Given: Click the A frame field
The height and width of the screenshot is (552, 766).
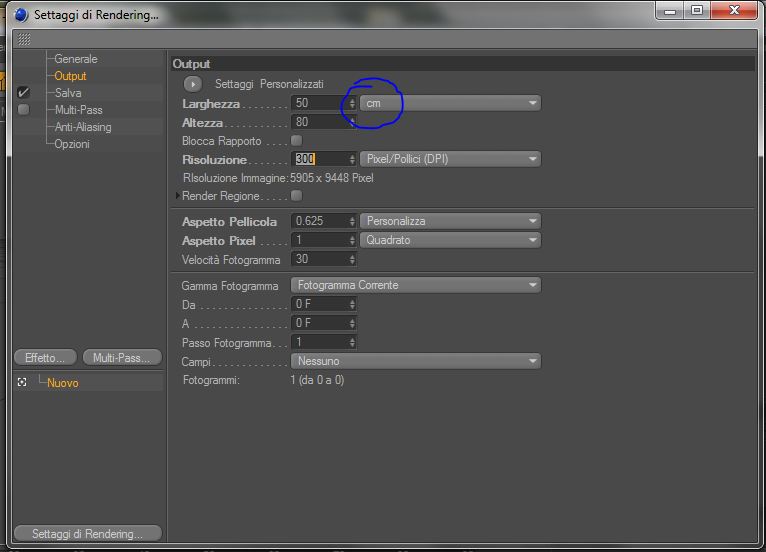Looking at the screenshot, I should [x=319, y=323].
